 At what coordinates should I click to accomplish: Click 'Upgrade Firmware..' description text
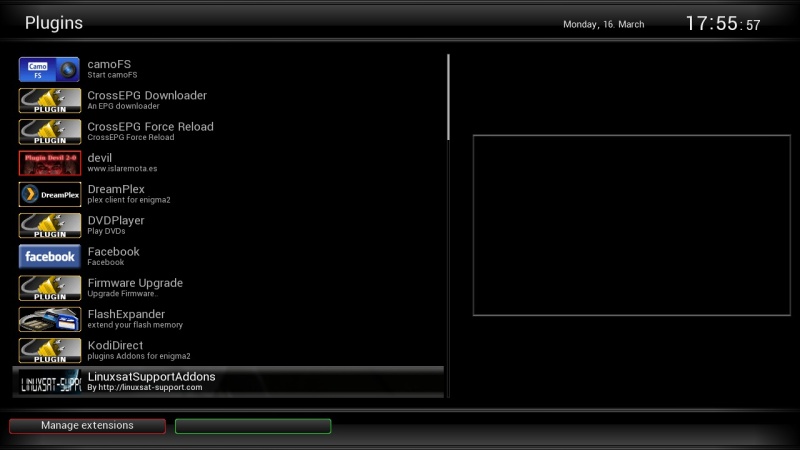point(123,294)
